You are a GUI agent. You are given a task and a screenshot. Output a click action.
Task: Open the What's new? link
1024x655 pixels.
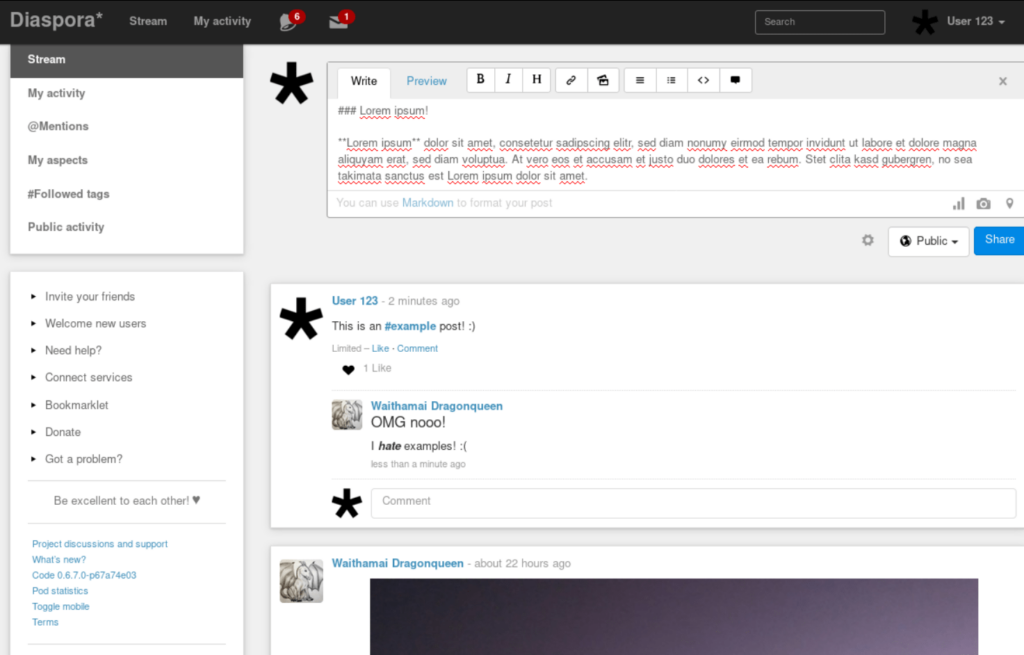pyautogui.click(x=59, y=560)
